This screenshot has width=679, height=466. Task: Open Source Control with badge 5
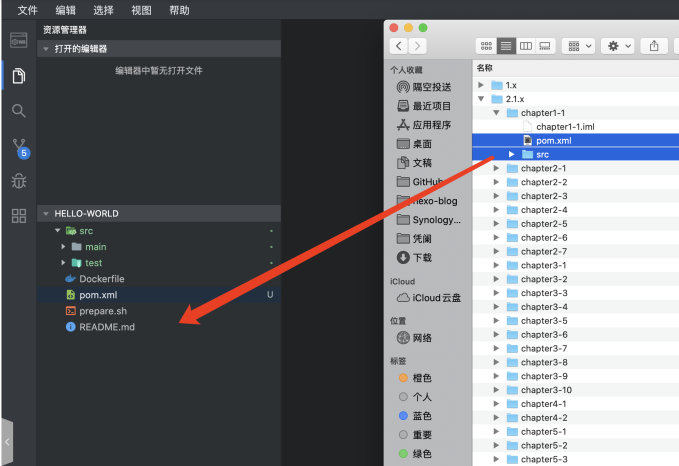pos(20,148)
